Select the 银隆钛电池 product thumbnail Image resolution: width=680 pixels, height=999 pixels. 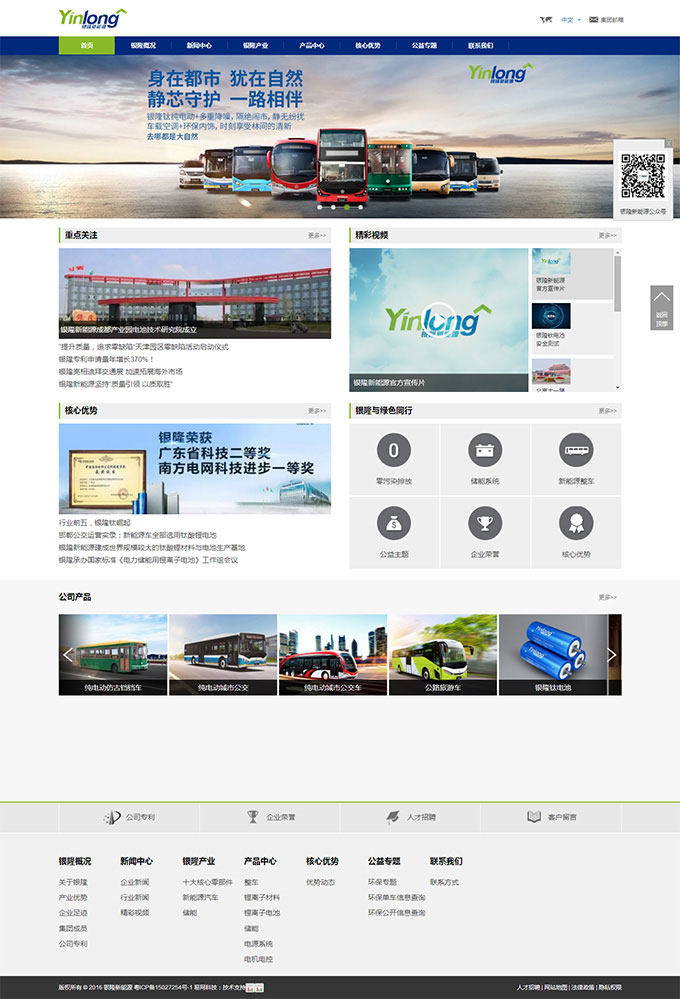click(552, 655)
